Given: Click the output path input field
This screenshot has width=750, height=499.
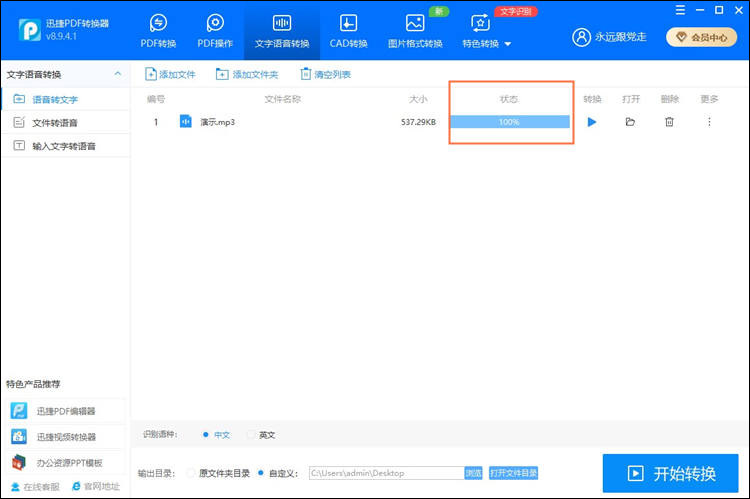Looking at the screenshot, I should 386,473.
